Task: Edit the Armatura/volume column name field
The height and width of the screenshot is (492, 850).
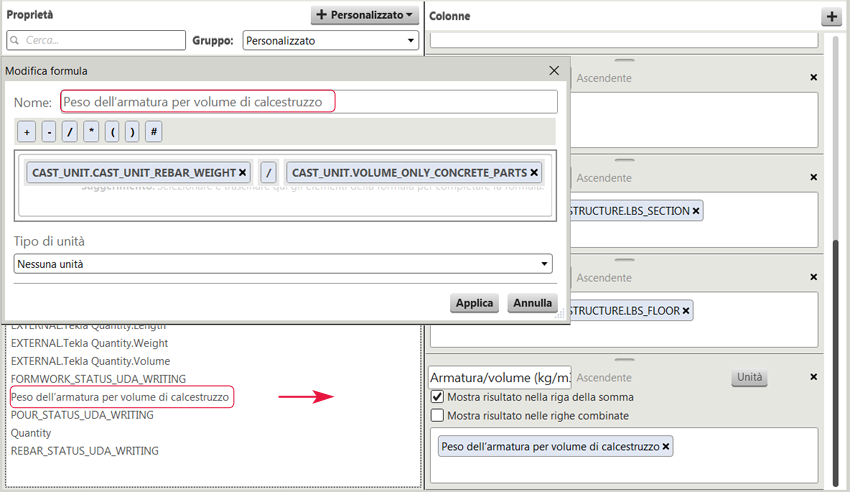Action: point(500,378)
